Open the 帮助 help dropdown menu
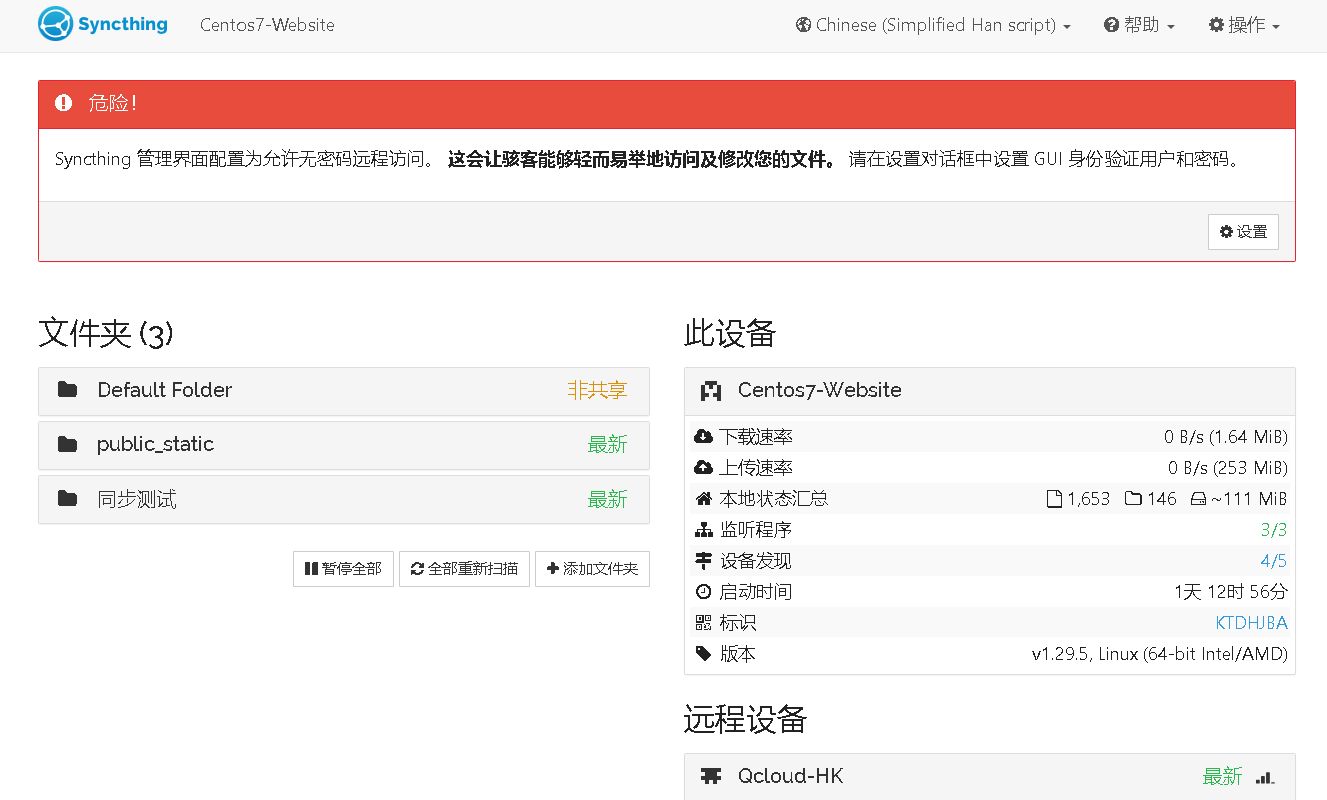 click(1139, 25)
